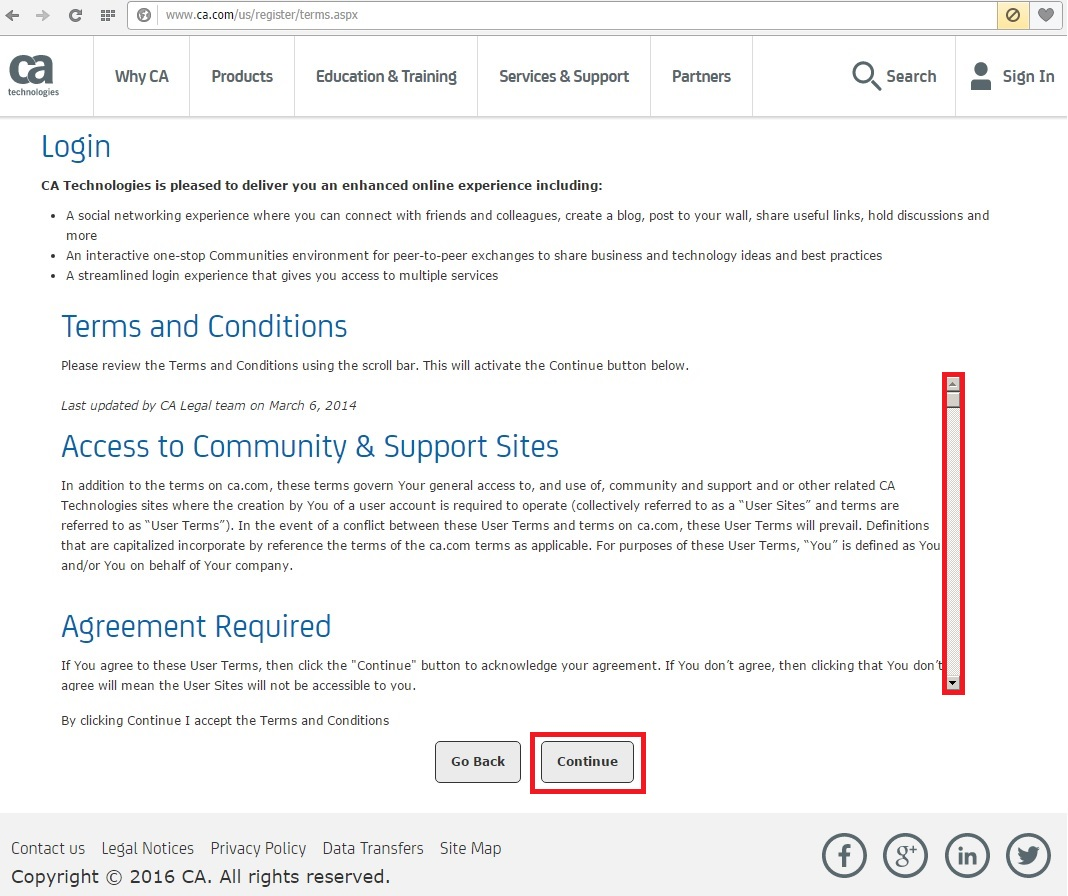Open the speed dial grid icon
1068x896 pixels.
(108, 15)
